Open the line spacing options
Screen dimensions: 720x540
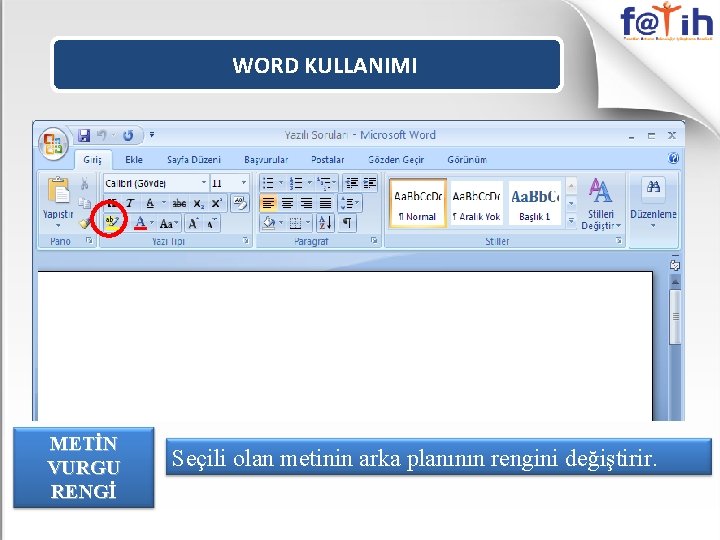pyautogui.click(x=349, y=203)
